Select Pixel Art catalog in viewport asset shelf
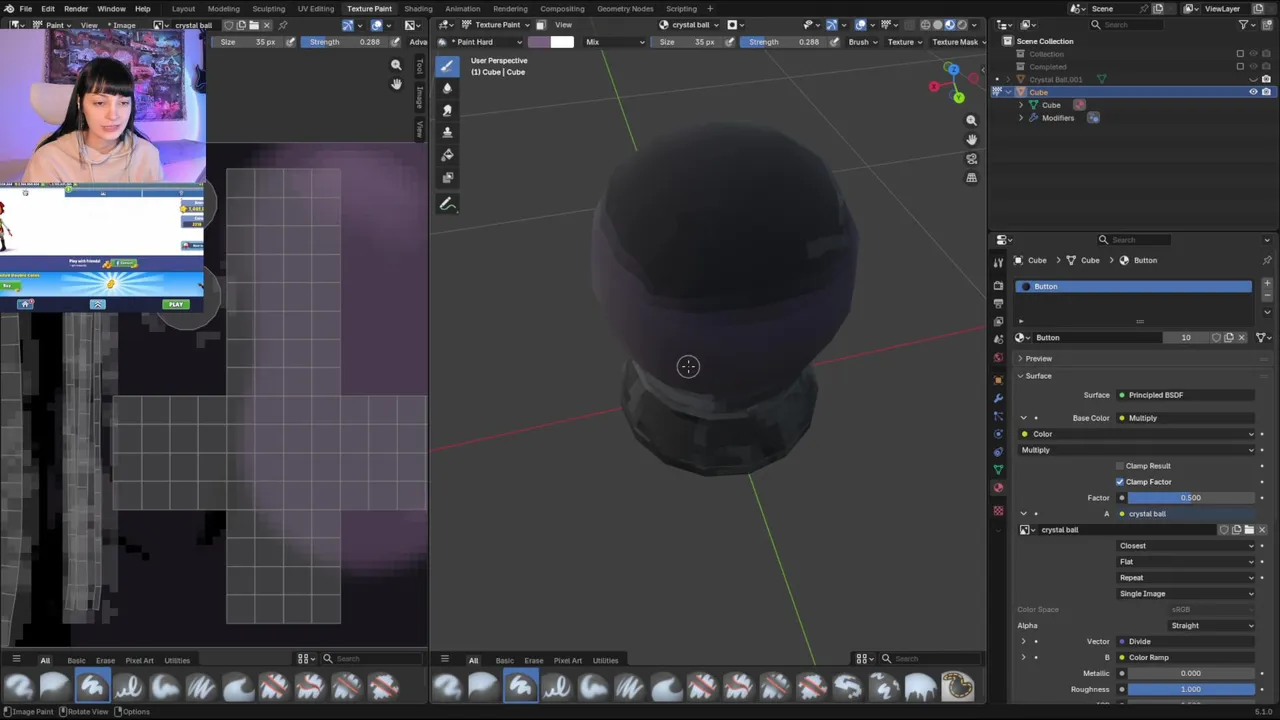 tap(568, 660)
